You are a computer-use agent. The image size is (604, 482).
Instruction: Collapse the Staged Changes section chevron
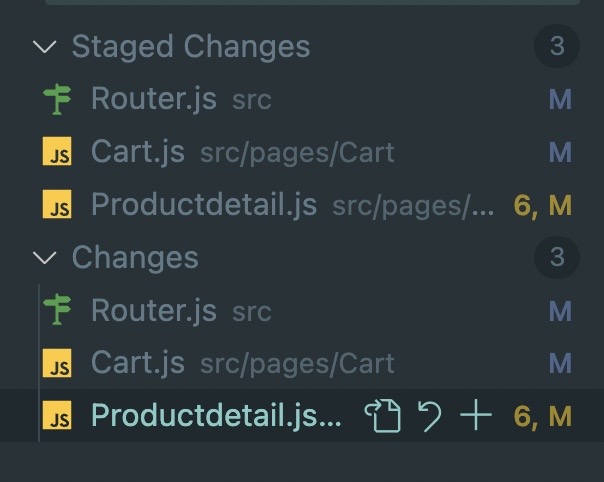click(45, 47)
